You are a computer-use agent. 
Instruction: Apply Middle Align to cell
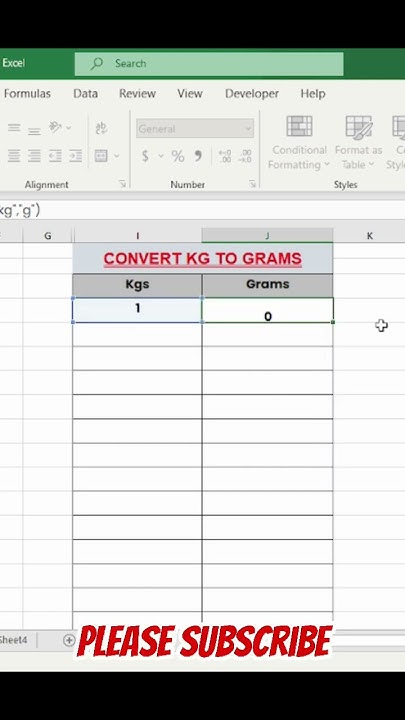click(x=14, y=128)
